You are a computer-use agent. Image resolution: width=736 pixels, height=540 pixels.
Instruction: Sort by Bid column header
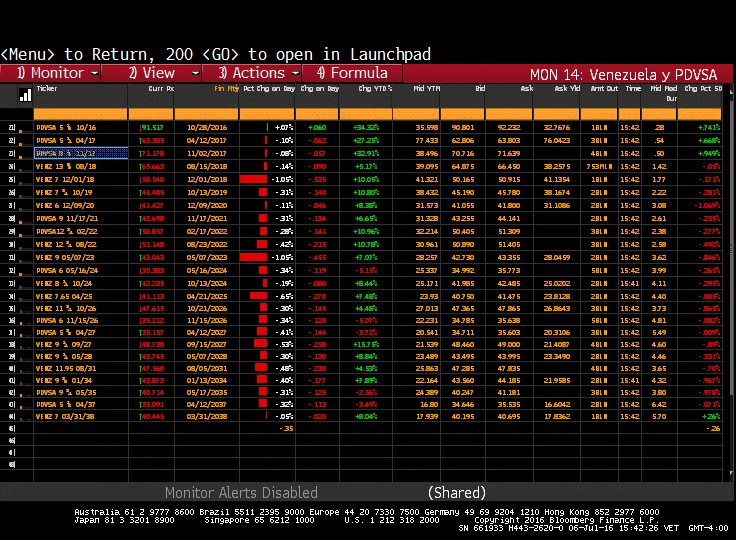480,88
